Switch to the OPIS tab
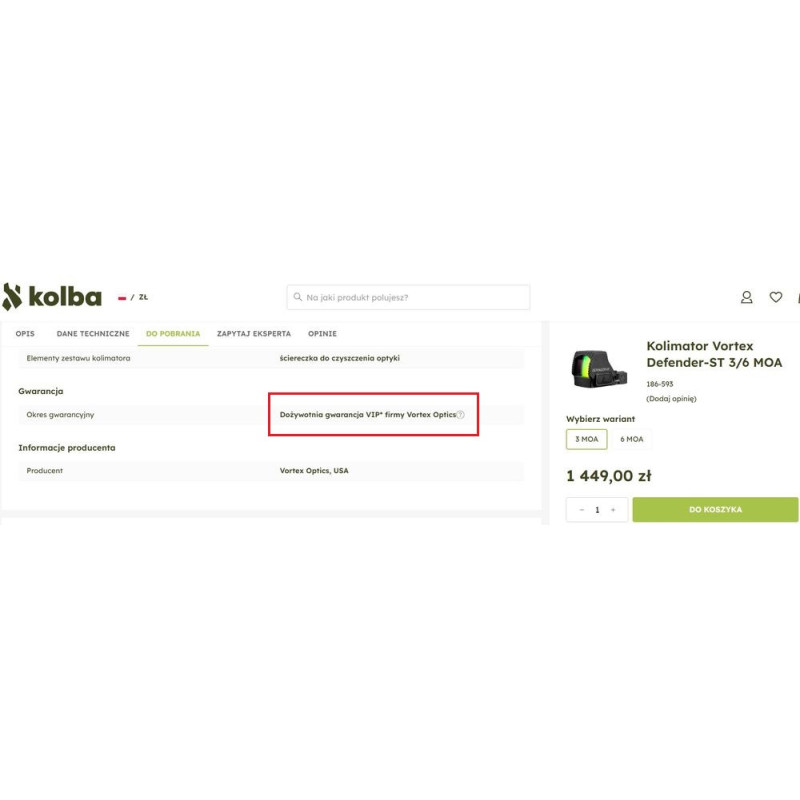This screenshot has width=800, height=800. tap(25, 334)
